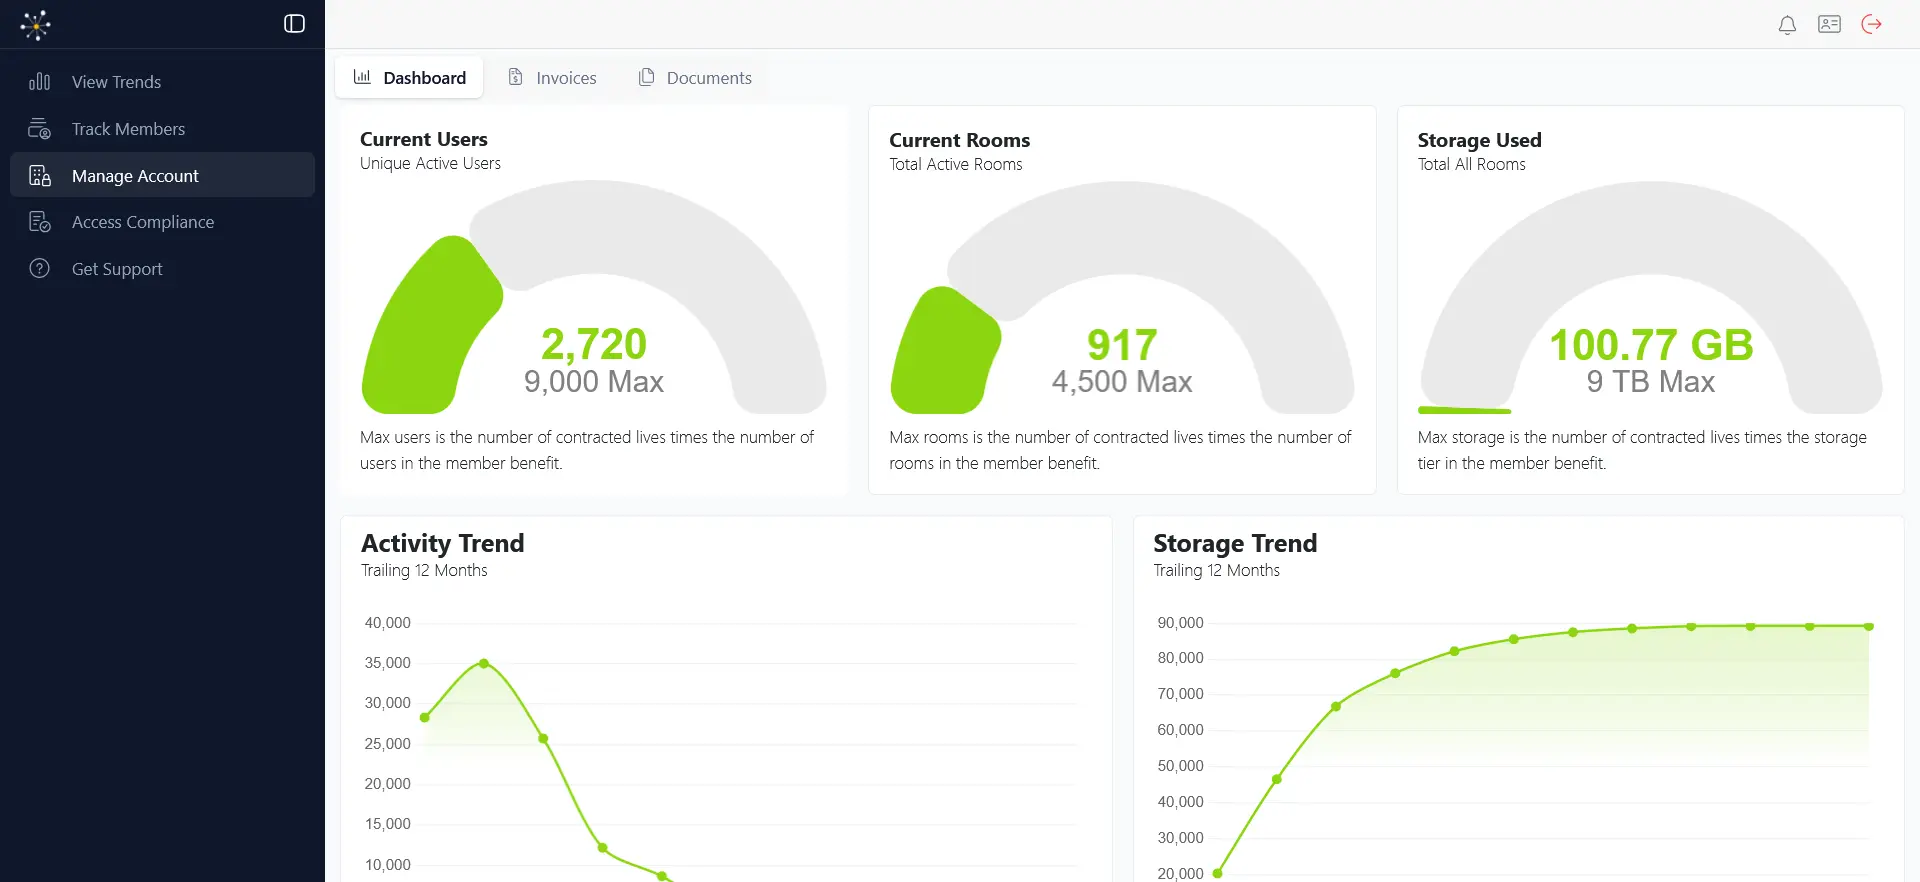Click the Activity Trend heading

click(443, 543)
